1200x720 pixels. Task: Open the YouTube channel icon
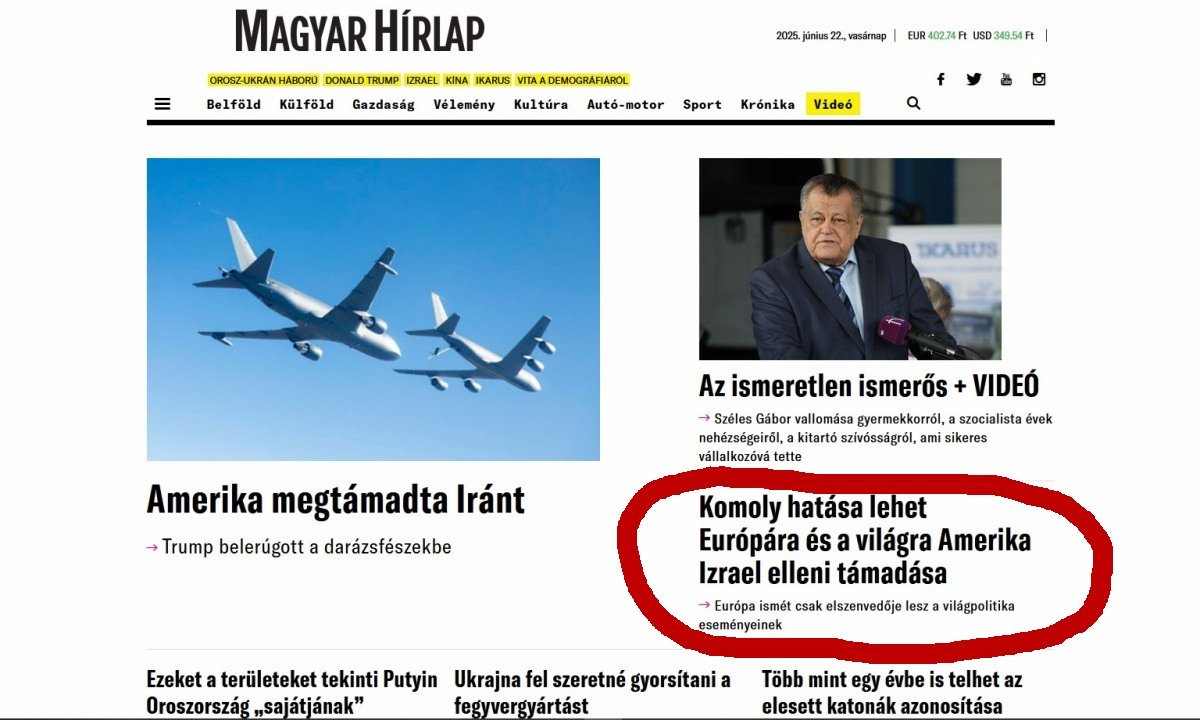(1006, 79)
